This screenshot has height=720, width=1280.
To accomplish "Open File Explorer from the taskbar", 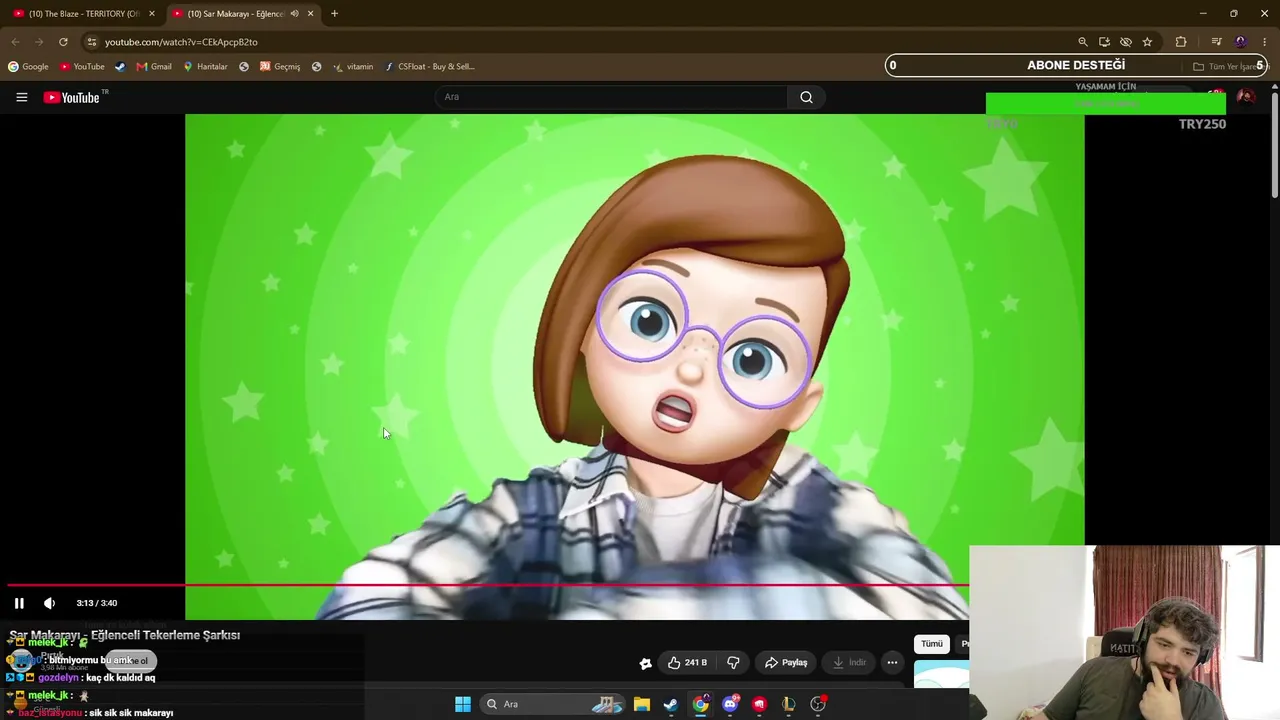I will 642,704.
